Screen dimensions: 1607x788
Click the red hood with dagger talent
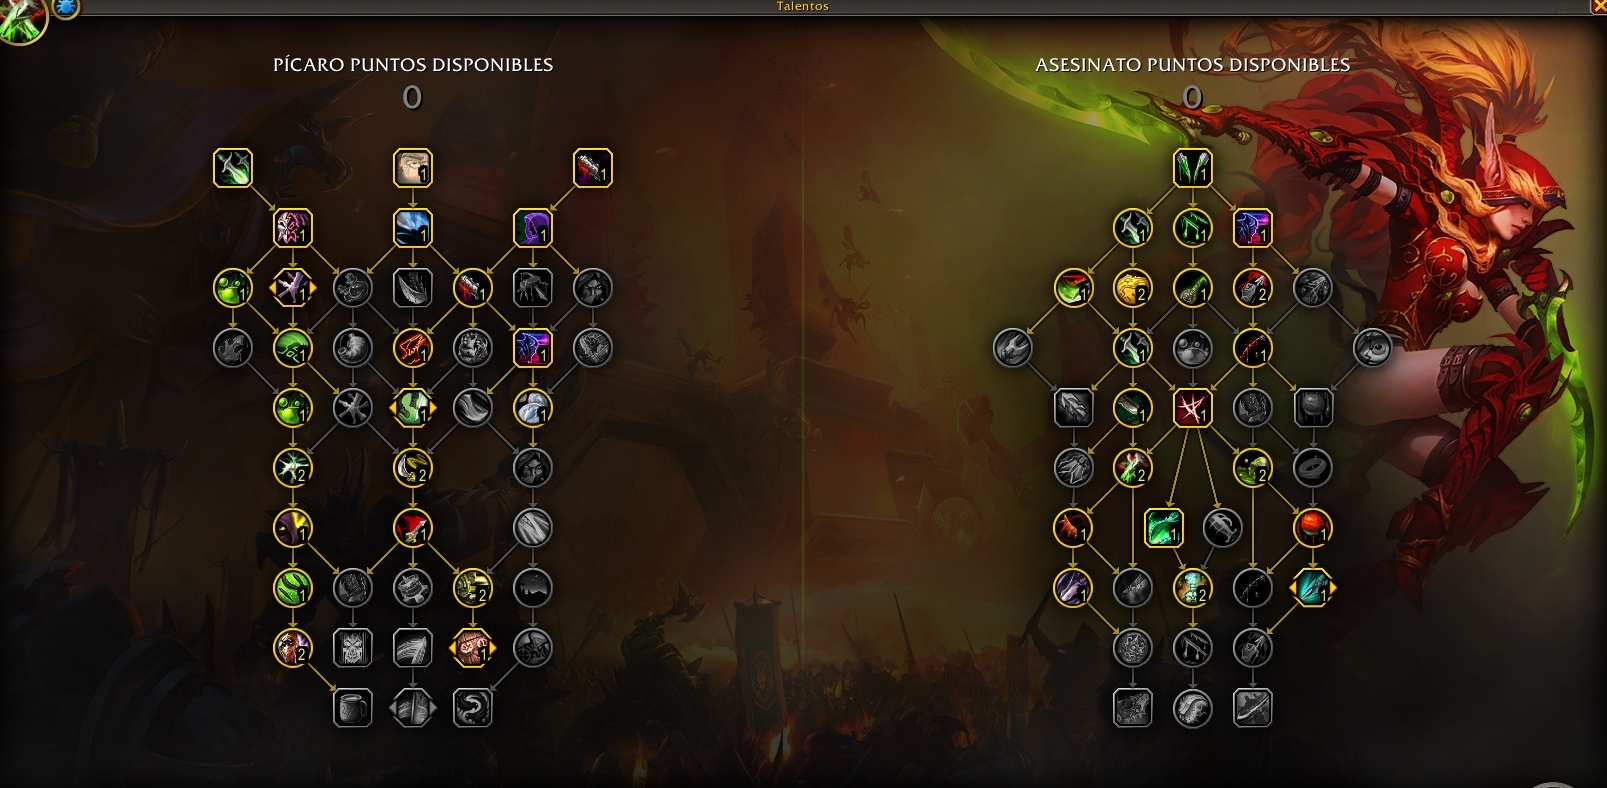click(x=413, y=528)
